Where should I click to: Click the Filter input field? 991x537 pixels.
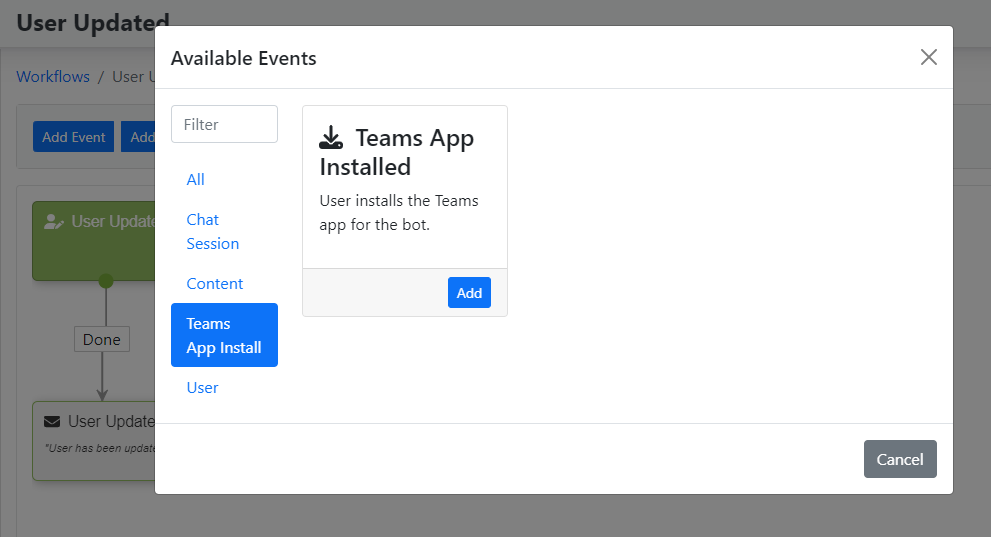click(224, 124)
